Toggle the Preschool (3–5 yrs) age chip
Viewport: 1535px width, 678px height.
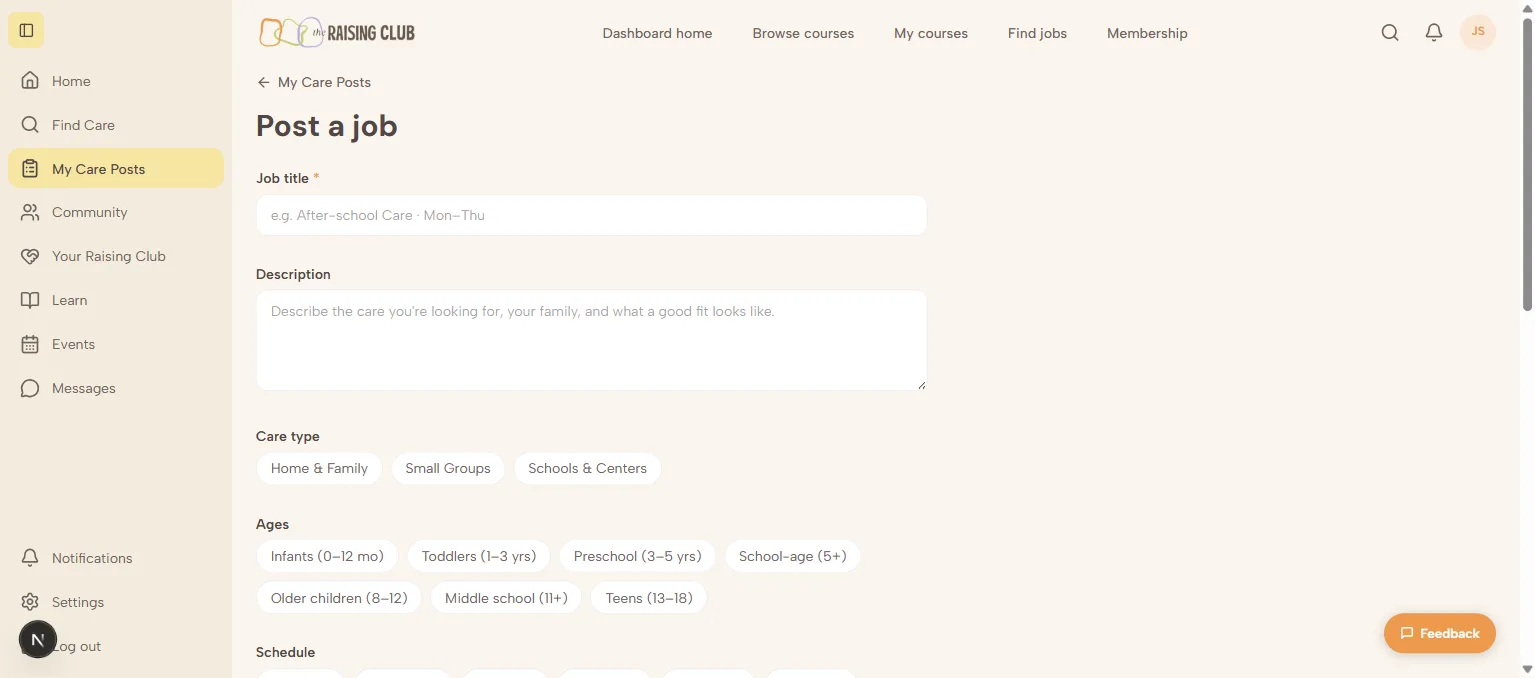(638, 556)
